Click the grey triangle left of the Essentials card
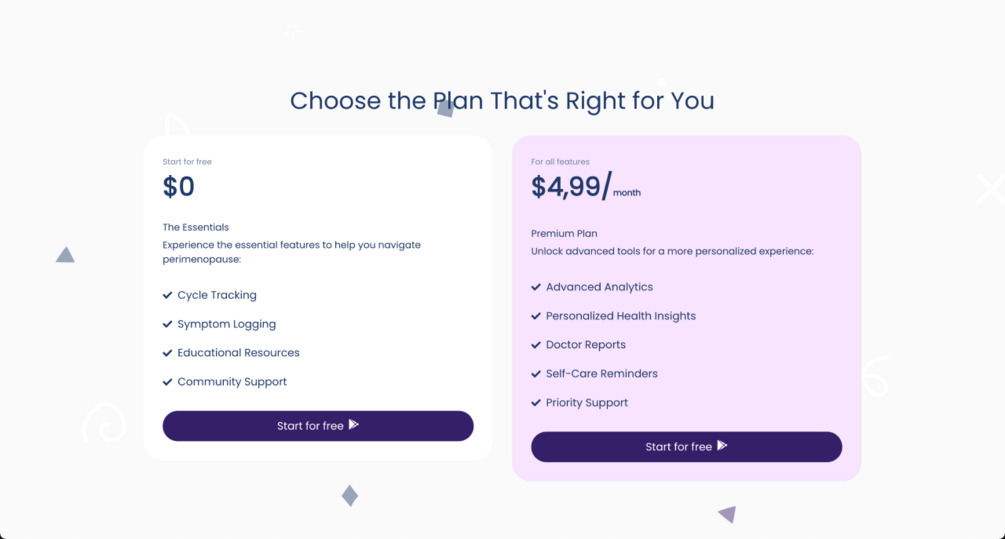 coord(65,255)
